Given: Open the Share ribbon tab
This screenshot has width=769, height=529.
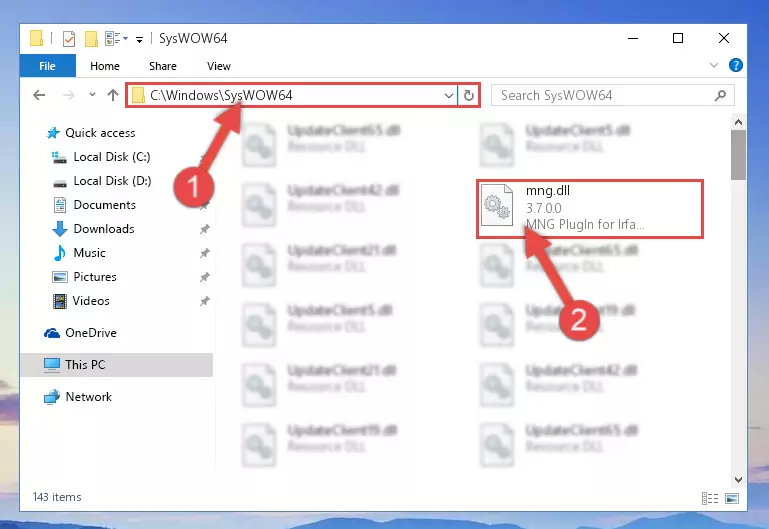Looking at the screenshot, I should [x=163, y=66].
